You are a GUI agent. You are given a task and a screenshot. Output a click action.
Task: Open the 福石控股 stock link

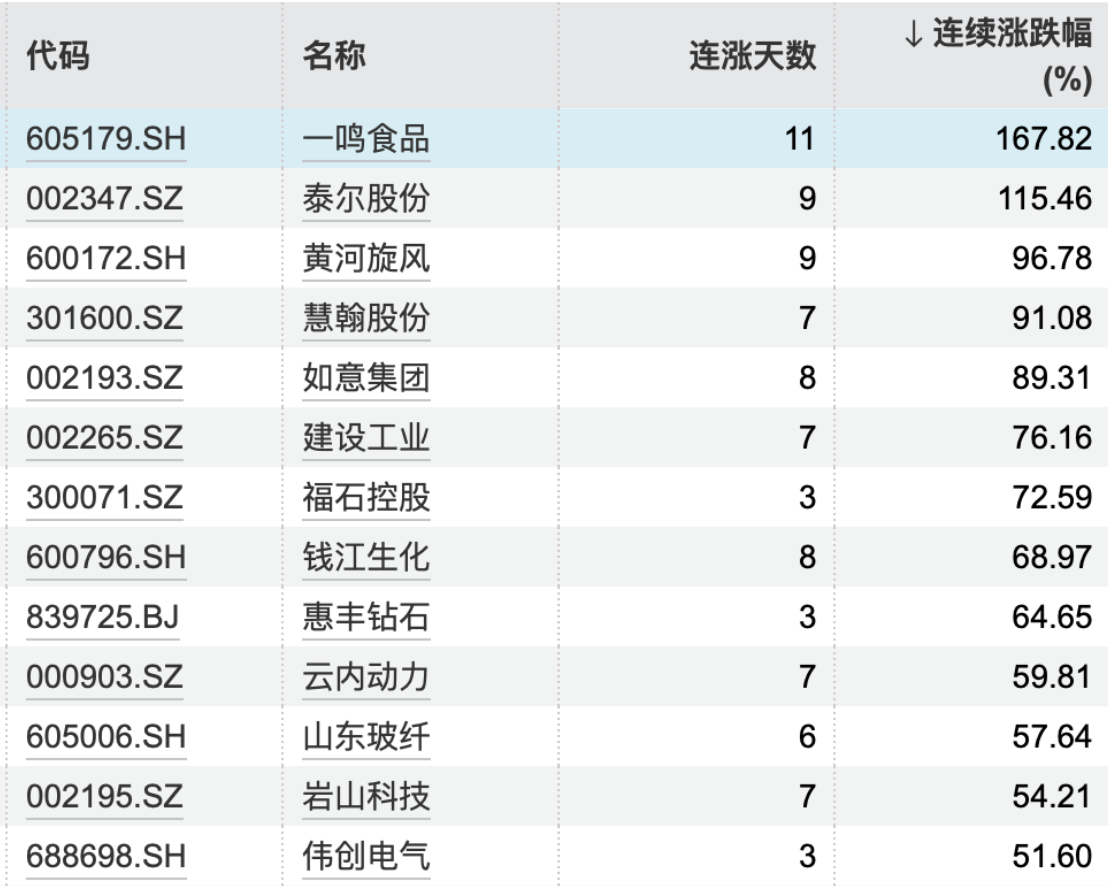point(366,497)
